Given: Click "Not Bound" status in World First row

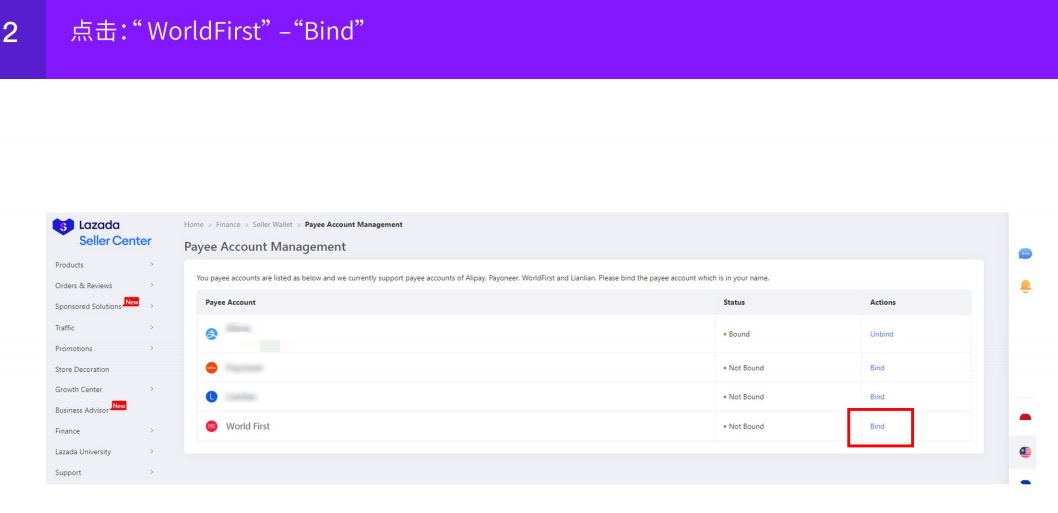Looking at the screenshot, I should pos(746,427).
